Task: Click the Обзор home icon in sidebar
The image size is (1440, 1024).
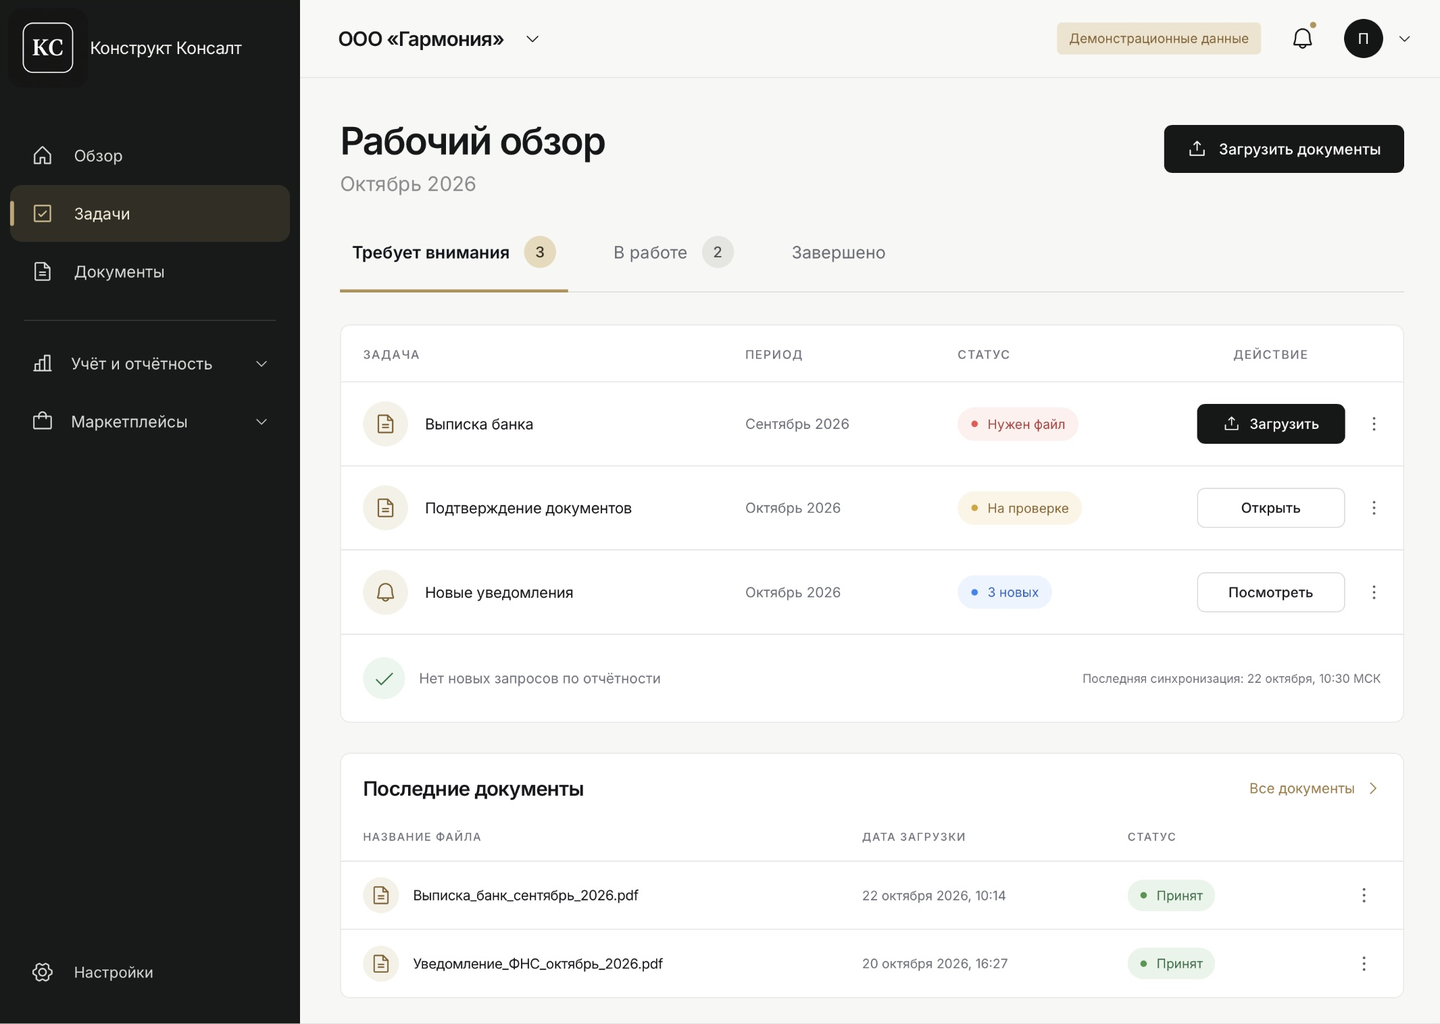Action: pyautogui.click(x=42, y=155)
